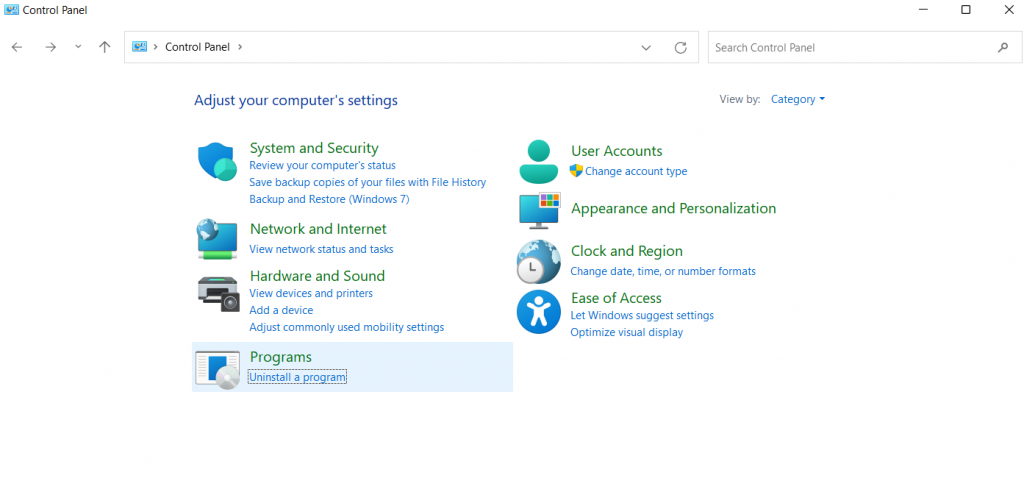
Task: Click the Up one level arrow
Action: point(105,47)
